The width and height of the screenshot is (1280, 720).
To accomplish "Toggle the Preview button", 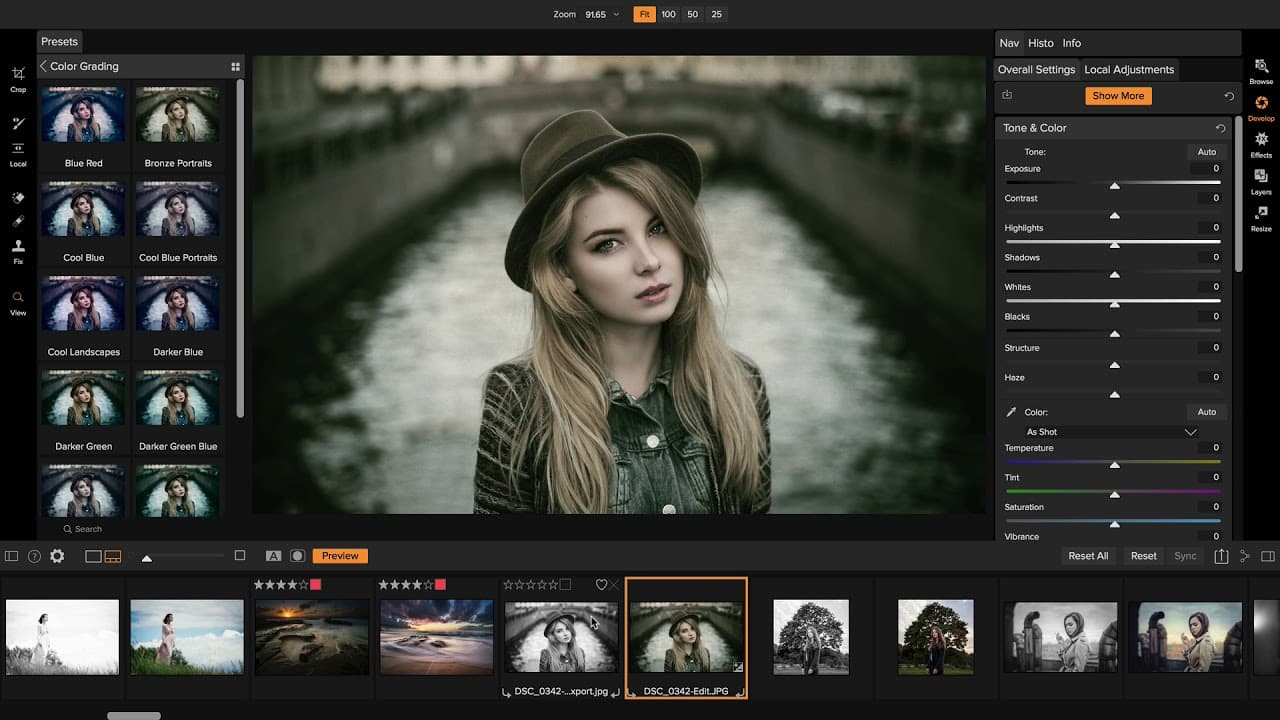I will 339,555.
